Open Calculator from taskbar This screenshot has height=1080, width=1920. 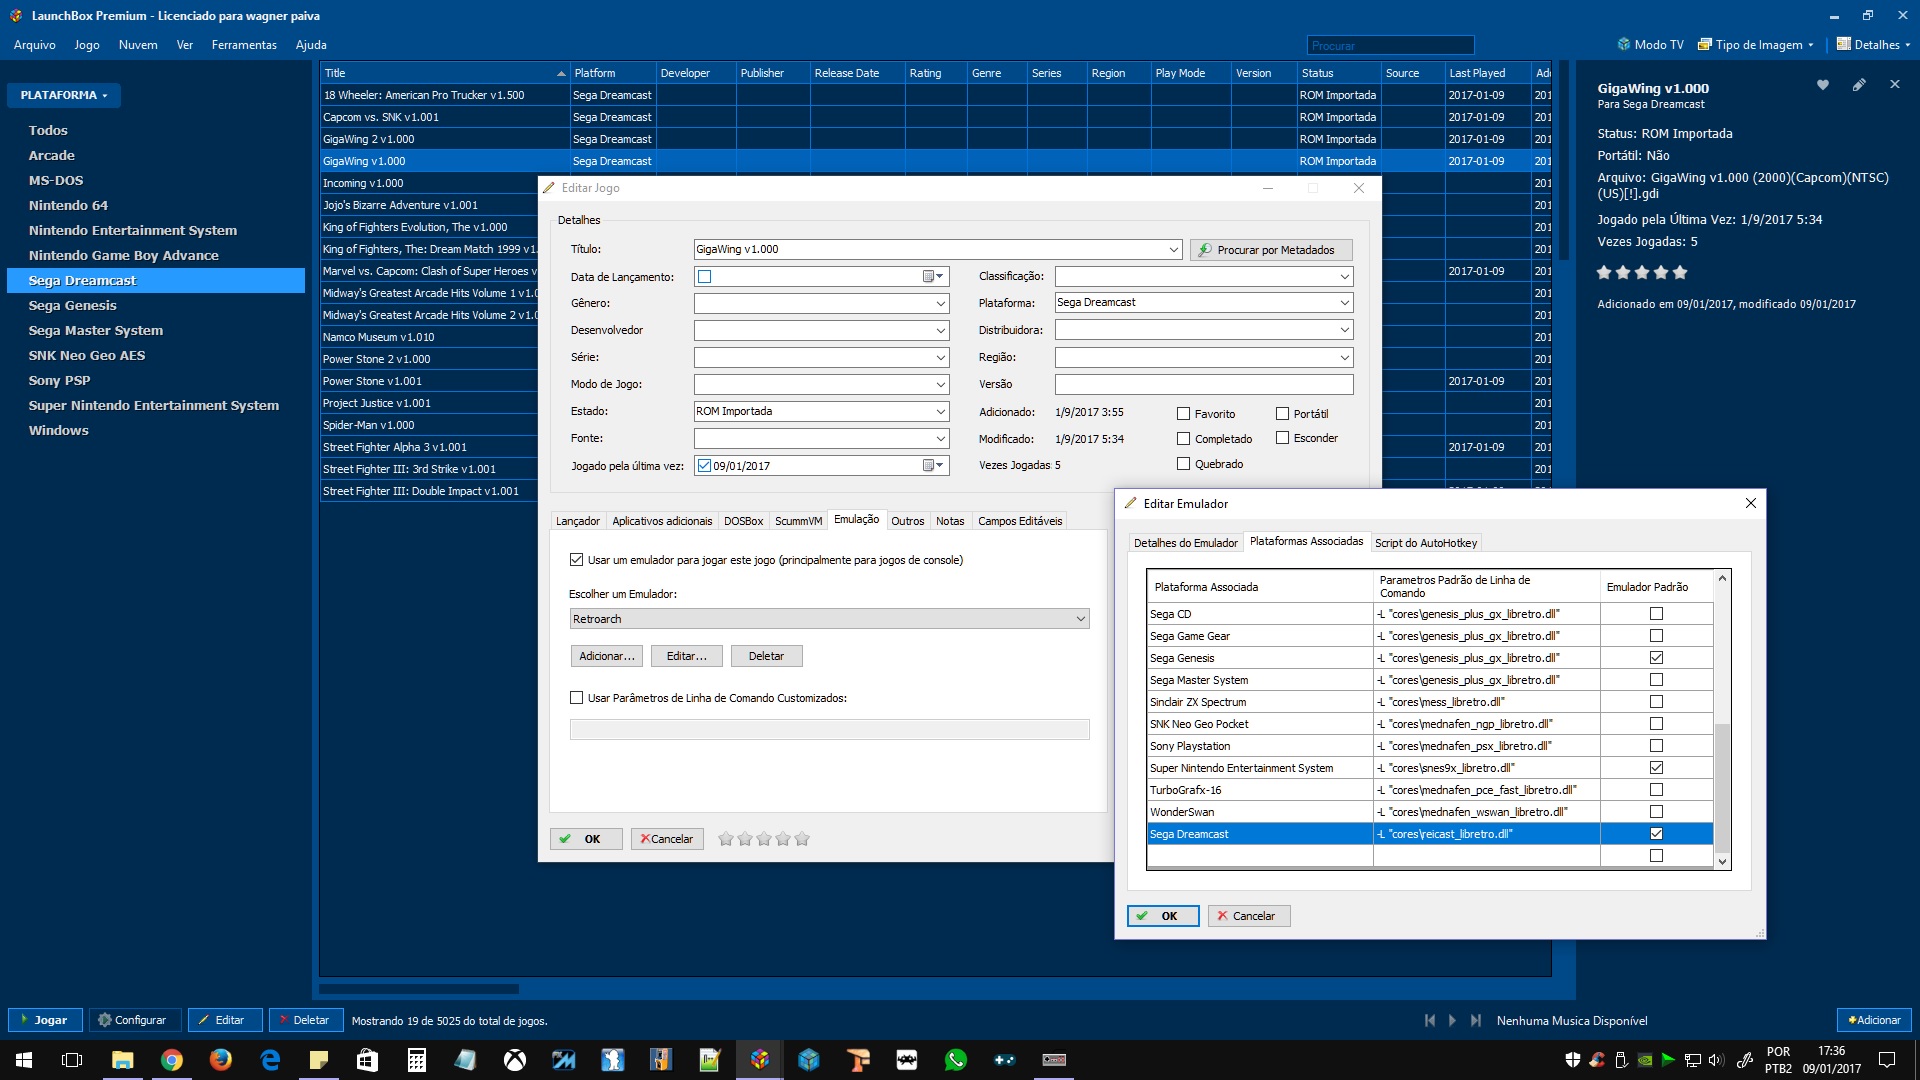417,1060
